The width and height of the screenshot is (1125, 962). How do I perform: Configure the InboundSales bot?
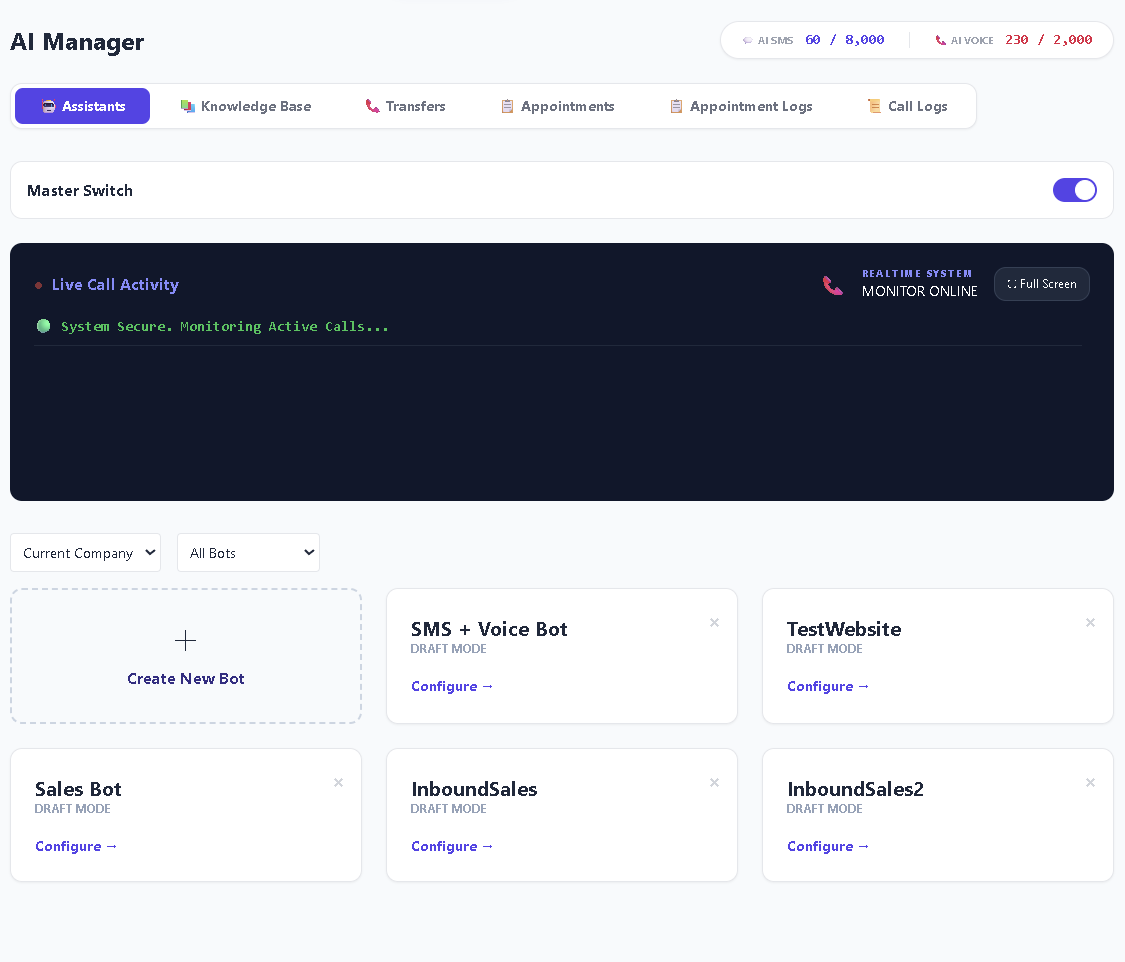452,847
